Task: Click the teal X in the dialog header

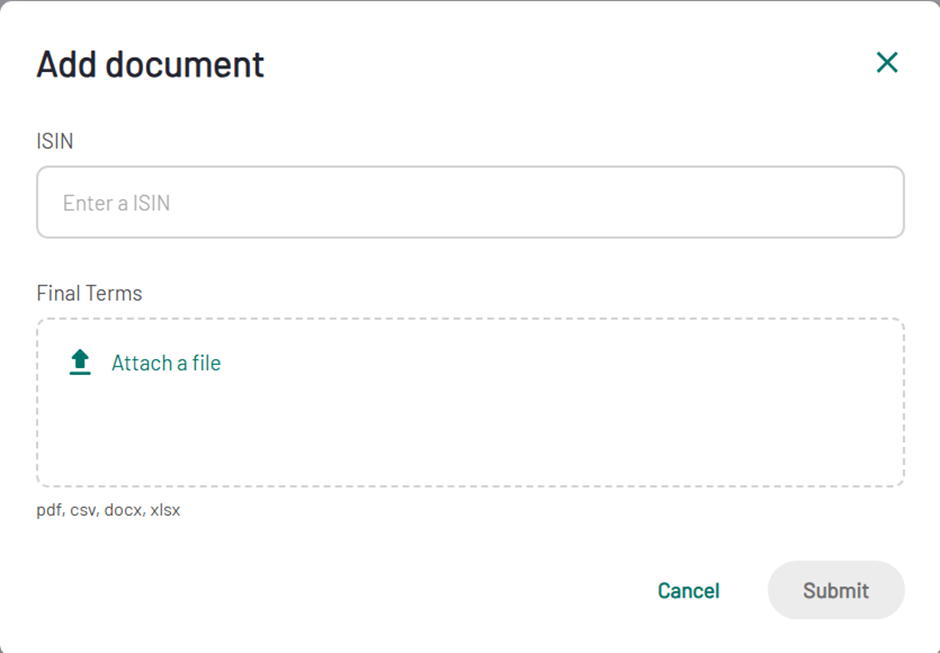Action: coord(886,63)
